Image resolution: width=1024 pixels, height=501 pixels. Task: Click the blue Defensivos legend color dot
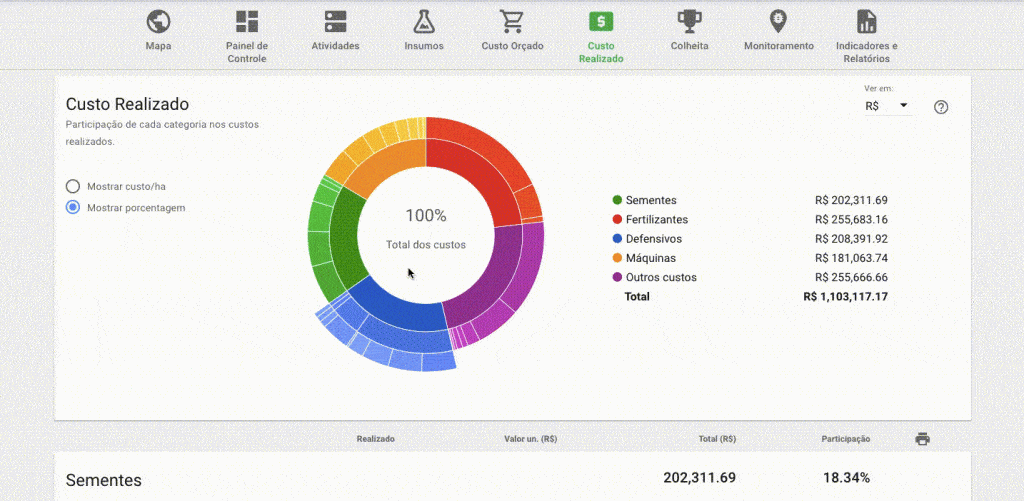(617, 239)
